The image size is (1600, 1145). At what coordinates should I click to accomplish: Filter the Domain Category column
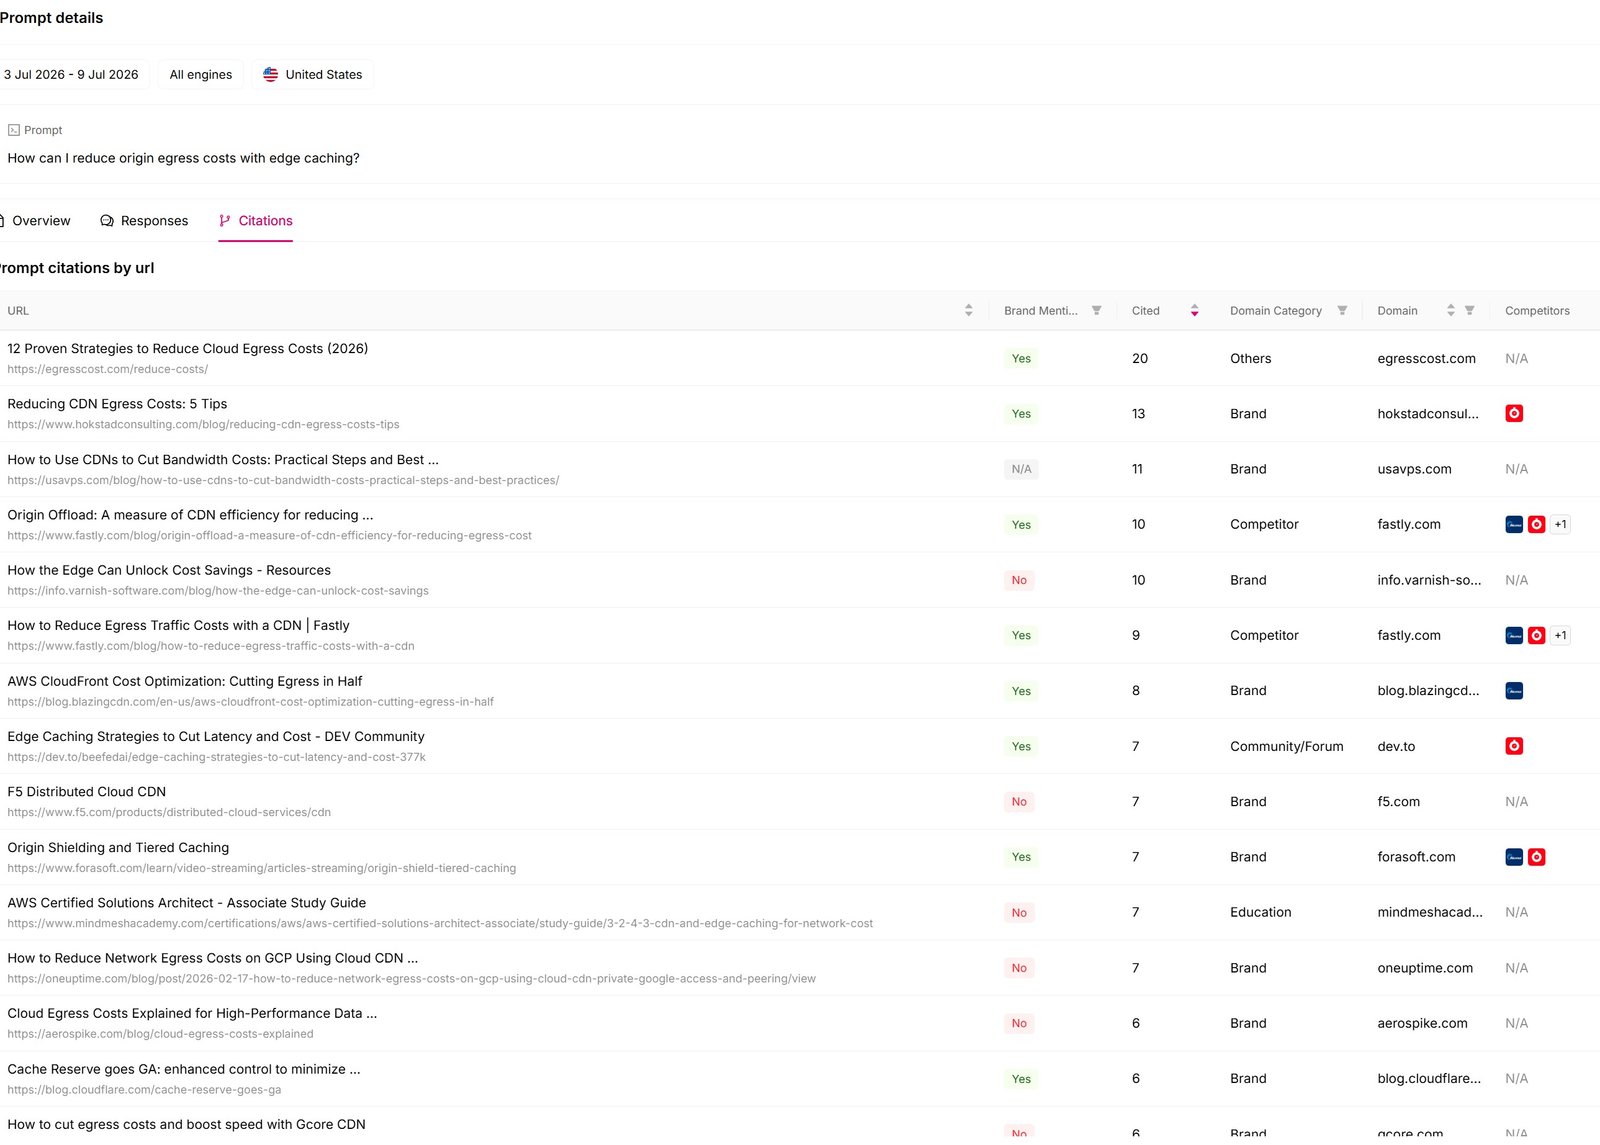pos(1342,311)
